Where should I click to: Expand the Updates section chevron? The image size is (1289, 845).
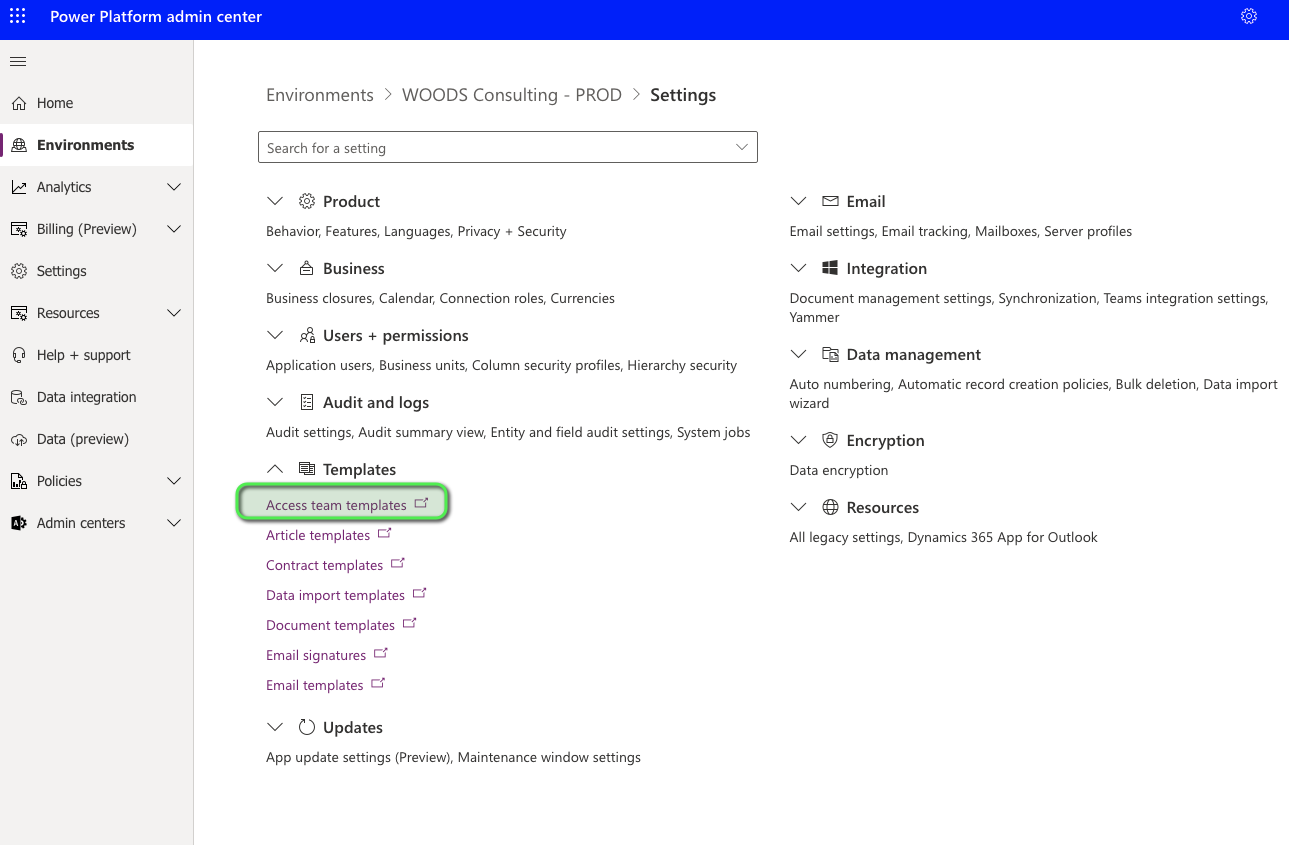coord(275,727)
